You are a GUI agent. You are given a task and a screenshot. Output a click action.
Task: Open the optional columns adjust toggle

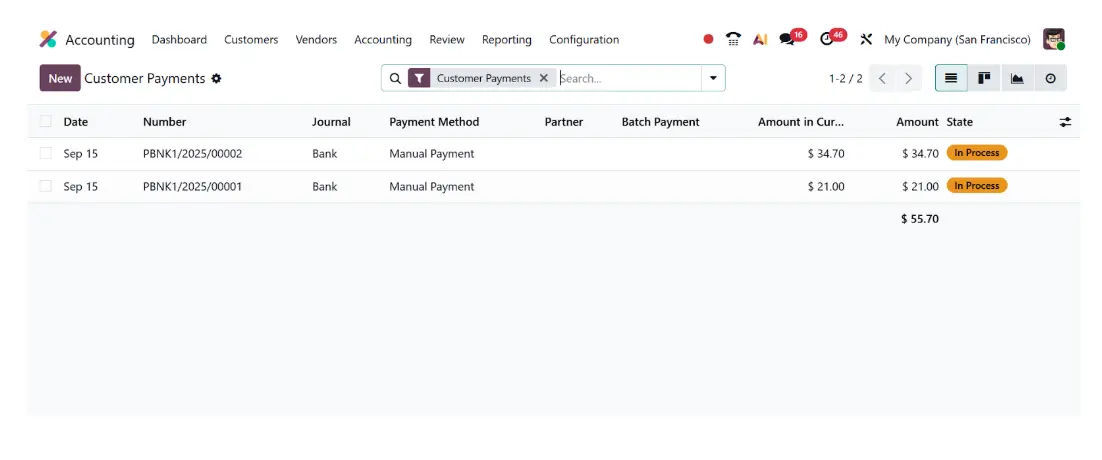(x=1065, y=121)
